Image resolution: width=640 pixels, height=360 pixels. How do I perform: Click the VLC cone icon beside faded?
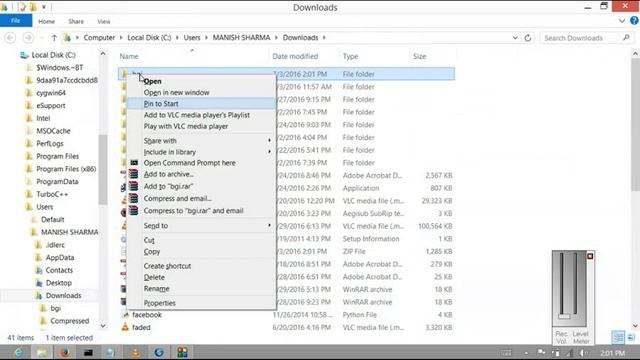[x=125, y=327]
